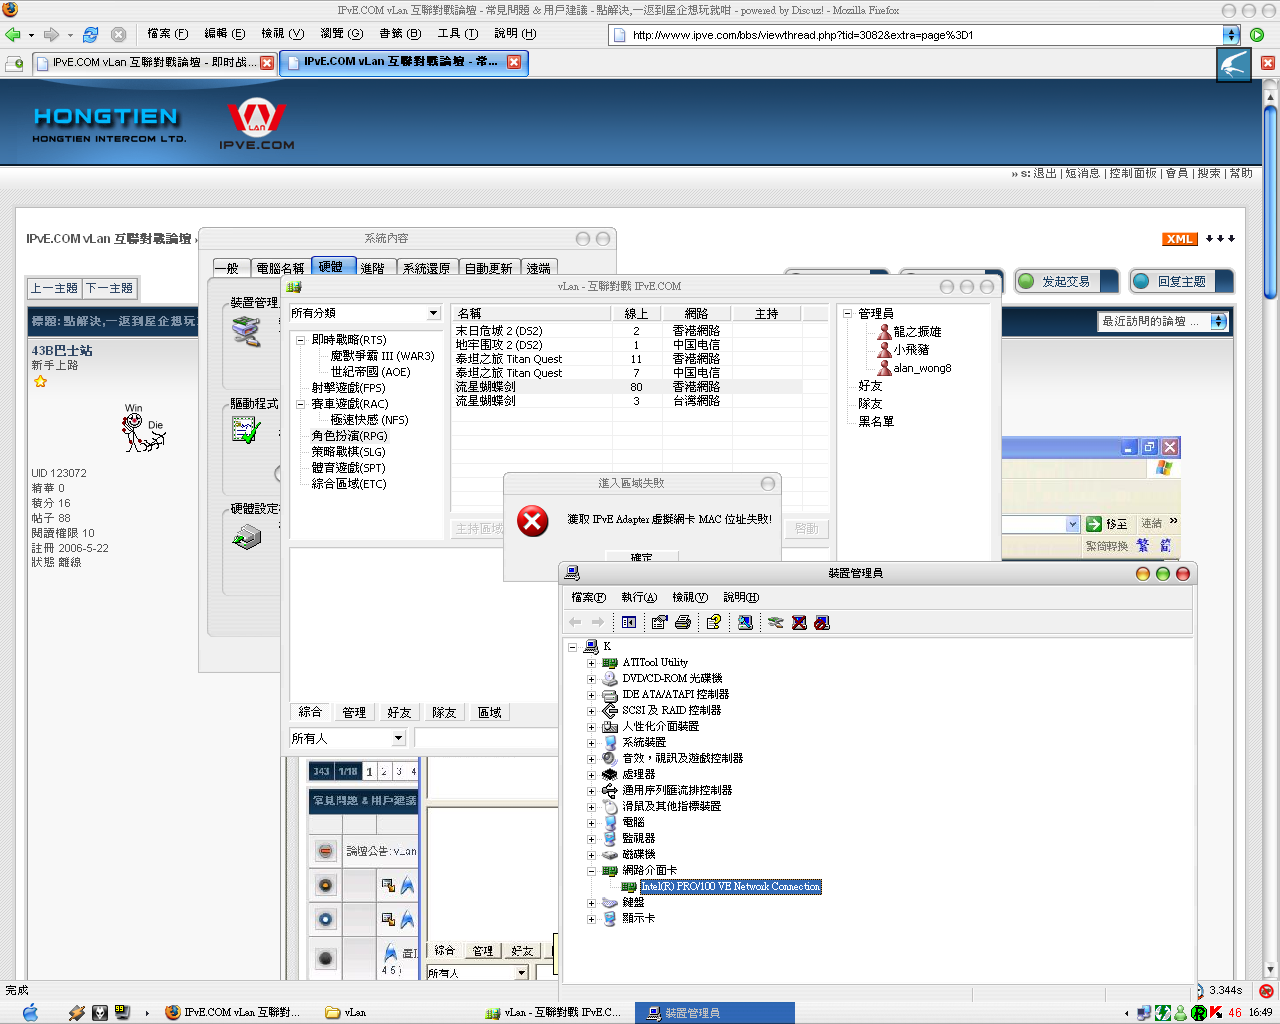Collapse the root K node in Device Manager

(573, 647)
